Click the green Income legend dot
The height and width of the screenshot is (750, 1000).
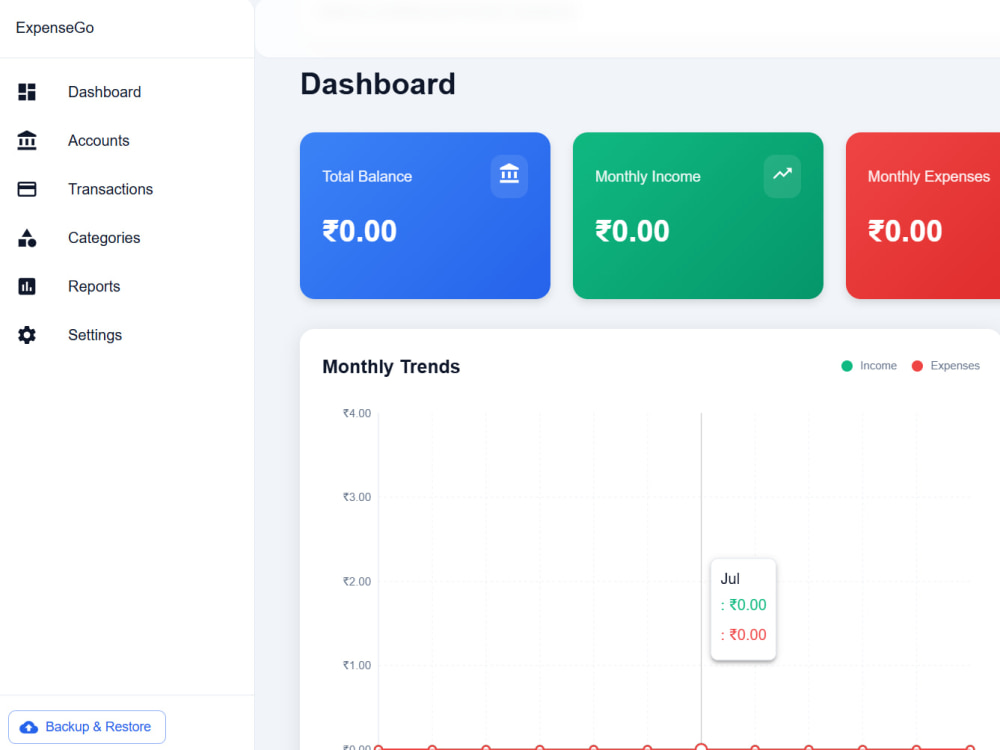847,365
